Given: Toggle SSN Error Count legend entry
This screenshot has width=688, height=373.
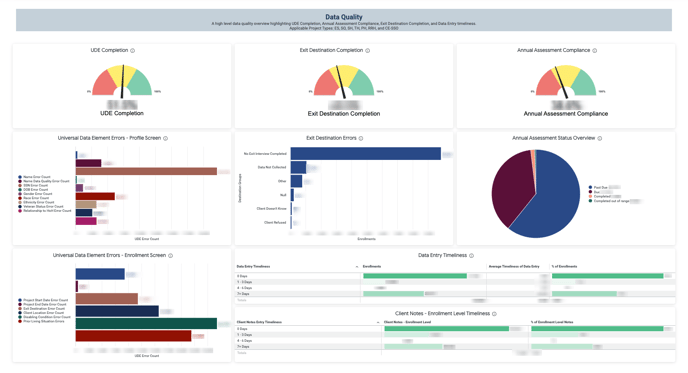Looking at the screenshot, I should click(33, 185).
